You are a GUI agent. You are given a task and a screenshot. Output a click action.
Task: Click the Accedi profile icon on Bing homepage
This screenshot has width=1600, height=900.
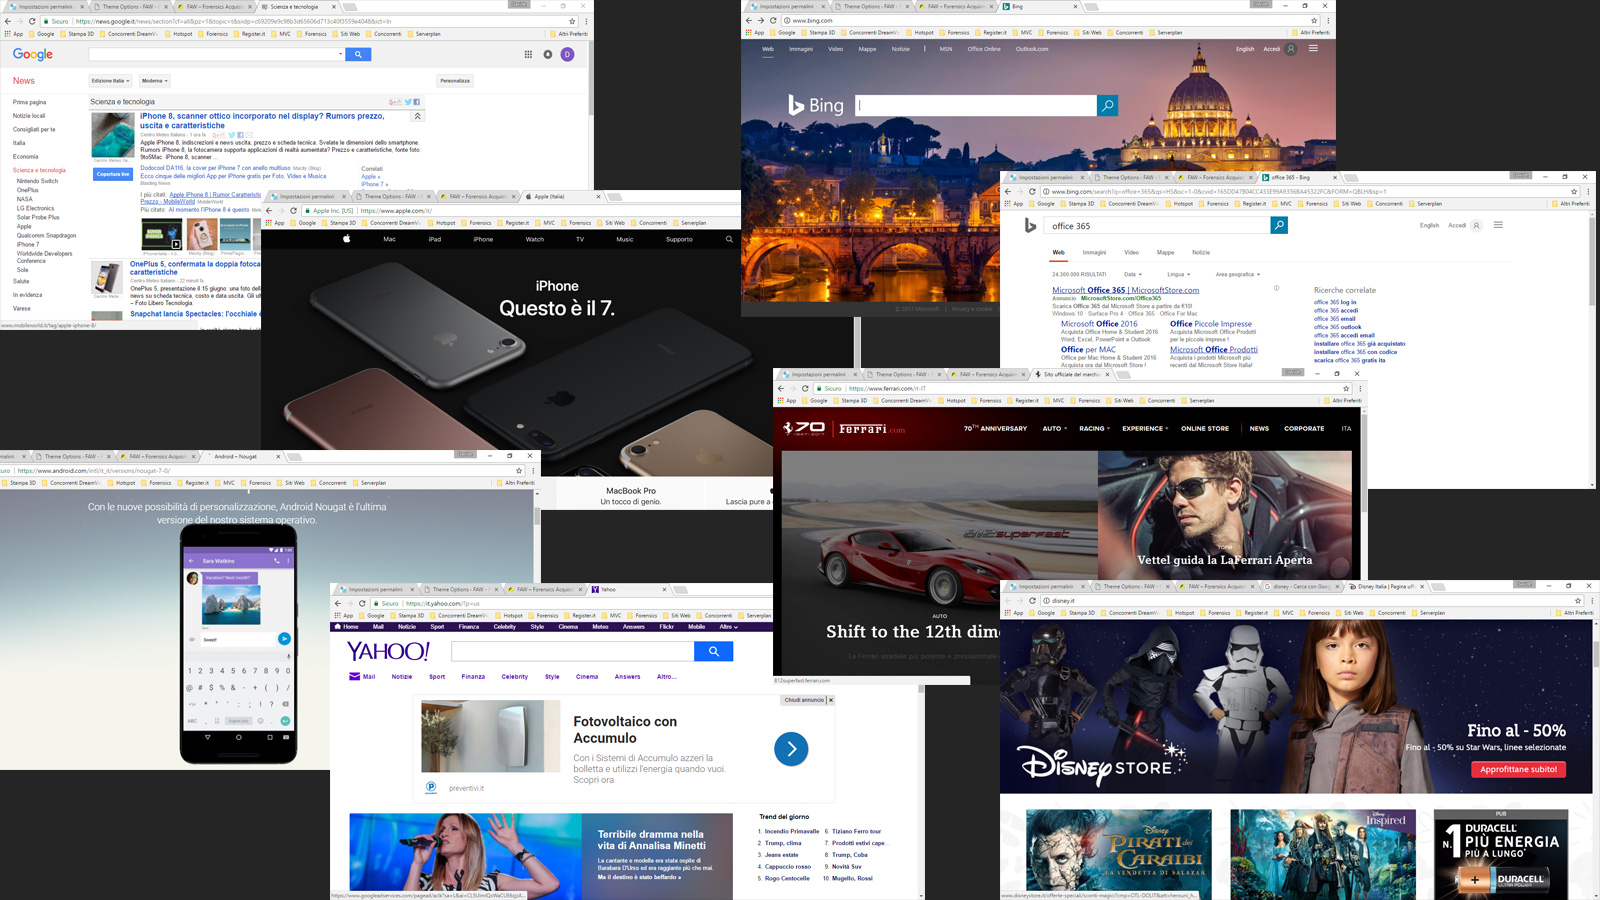(x=1291, y=48)
